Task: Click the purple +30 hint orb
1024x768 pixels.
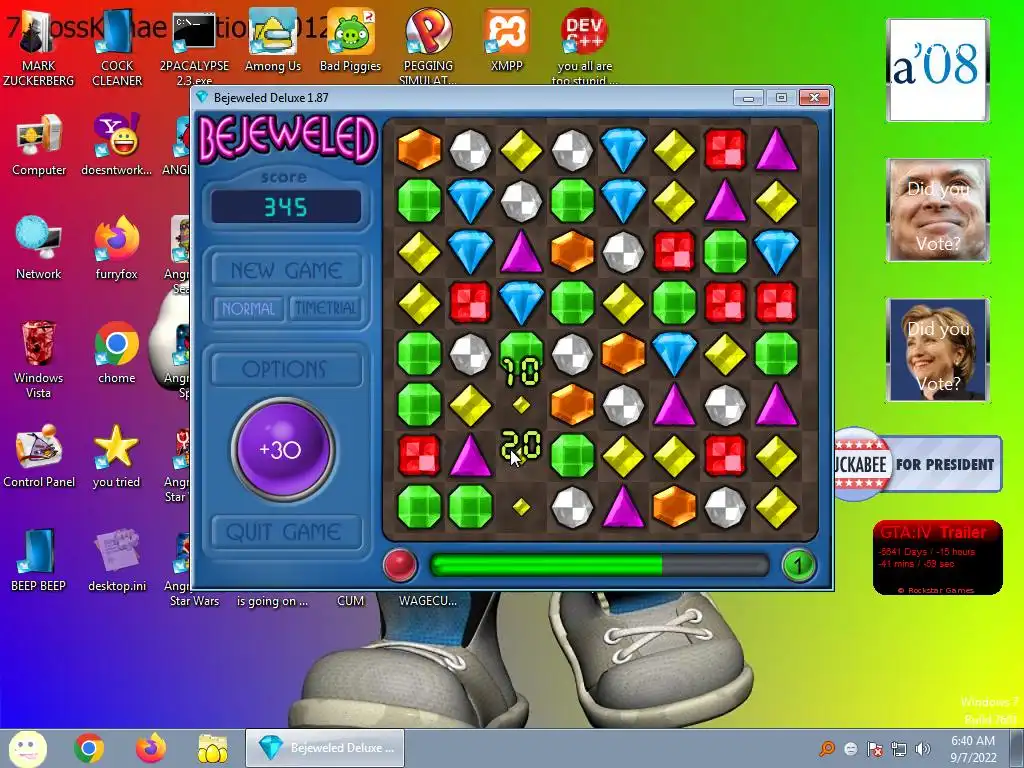Action: click(x=283, y=449)
